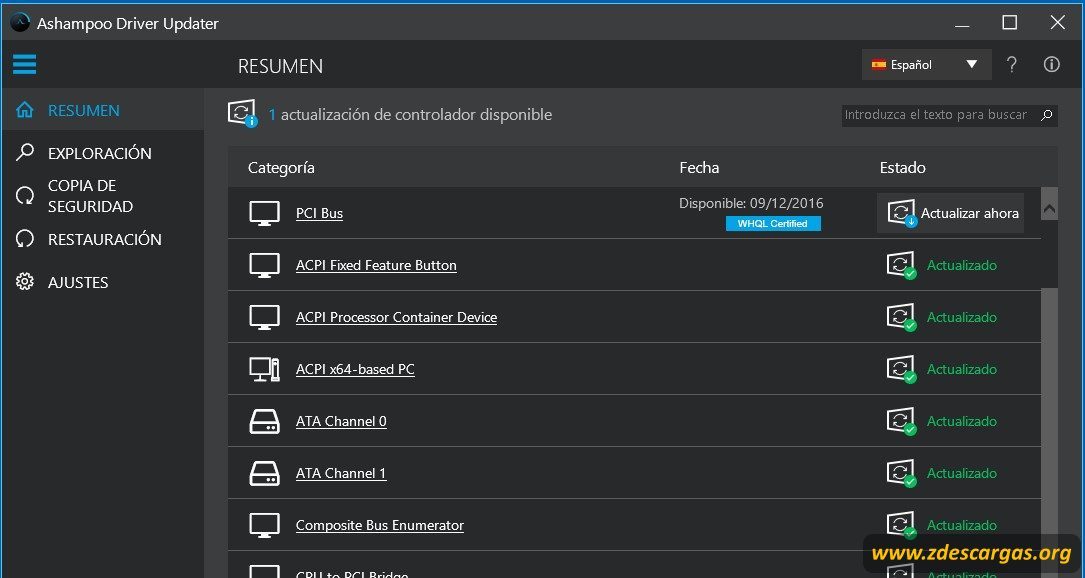
Task: Click status icon for ATA Channel 1
Action: (x=902, y=473)
